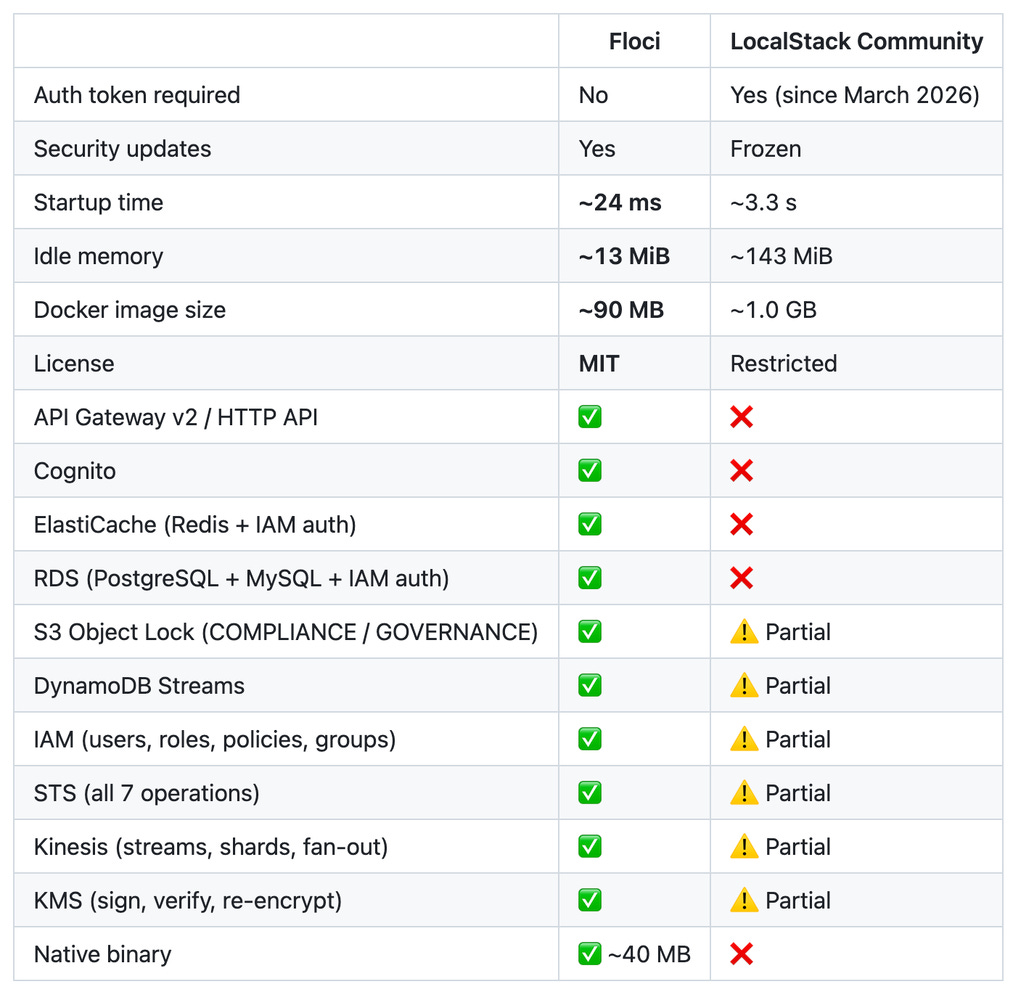Click the red cross in Cognito row
The width and height of the screenshot is (1013, 1000).
coord(742,470)
